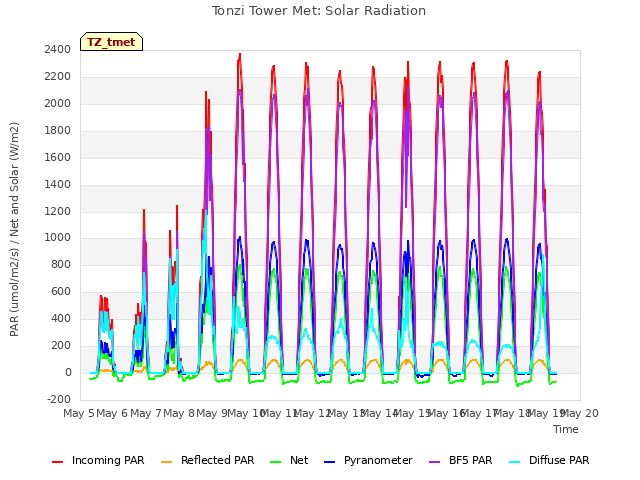Click the 2000 y-axis tick label
The height and width of the screenshot is (480, 640).
58,103
